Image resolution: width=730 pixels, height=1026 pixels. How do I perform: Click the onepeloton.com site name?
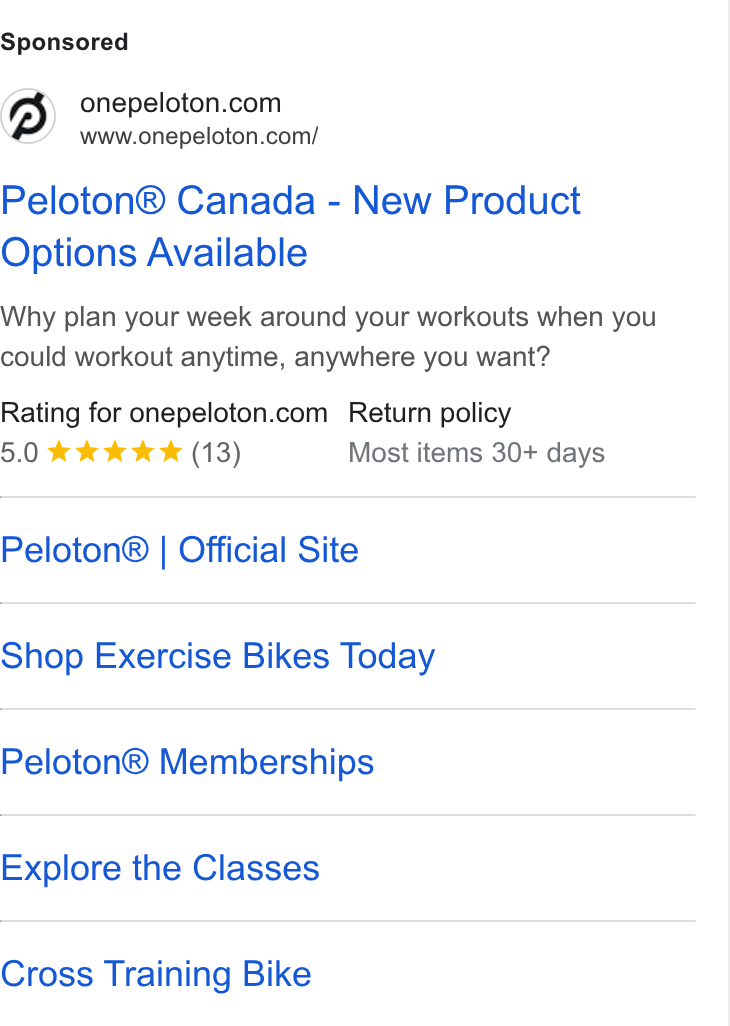coord(181,103)
